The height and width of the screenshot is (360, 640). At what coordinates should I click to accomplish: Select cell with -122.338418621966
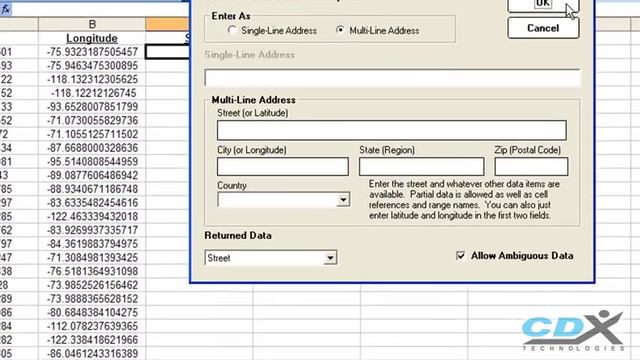coord(92,340)
